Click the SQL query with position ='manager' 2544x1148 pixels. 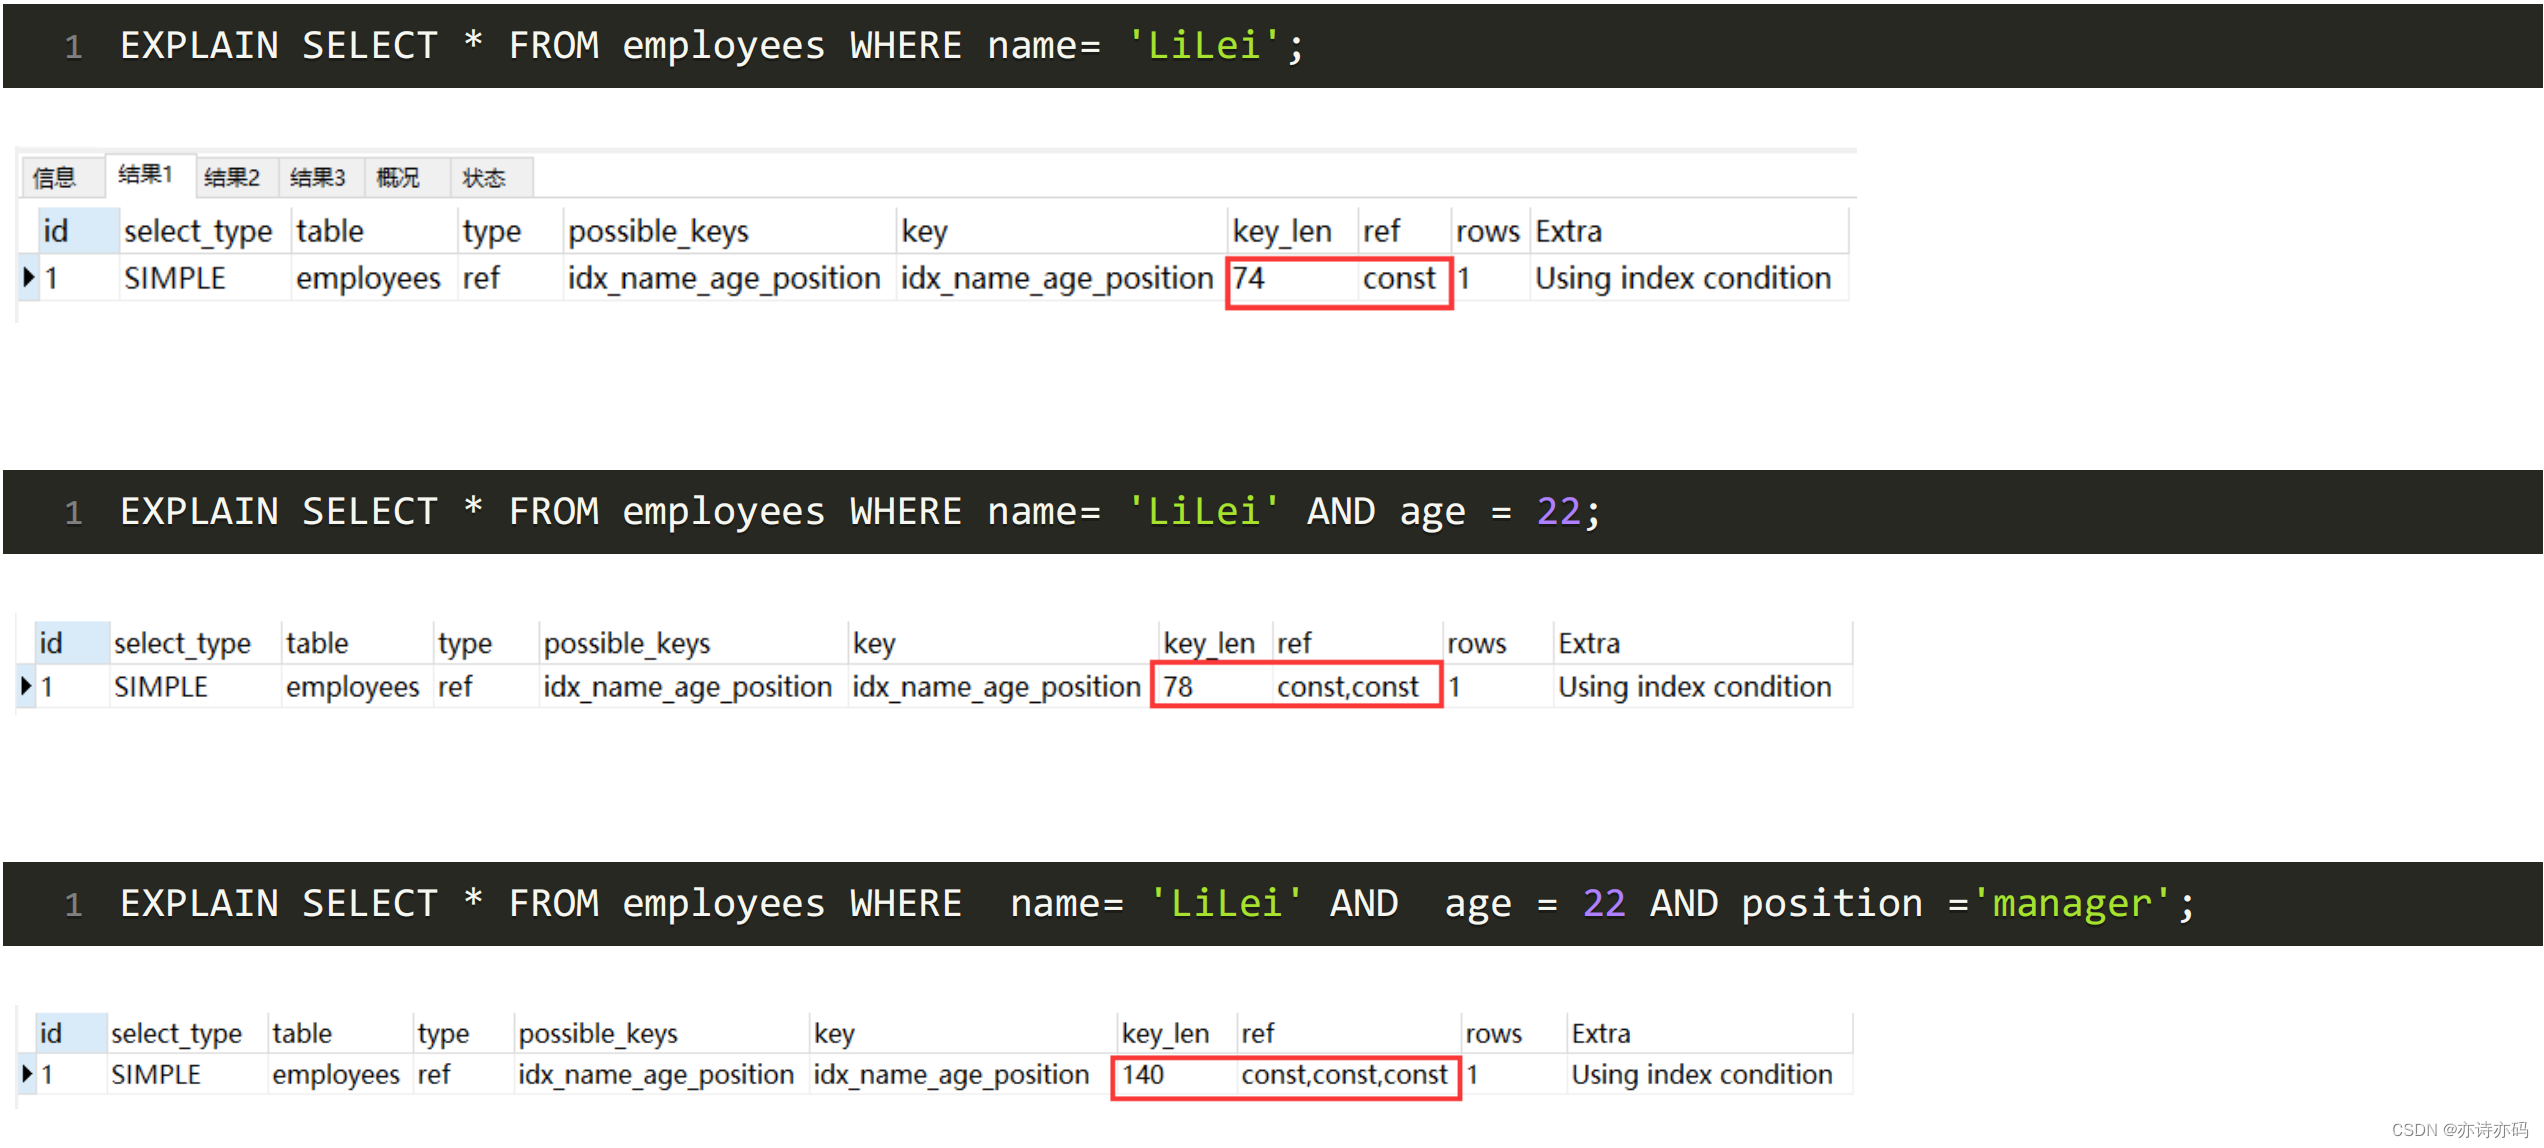coord(1158,904)
